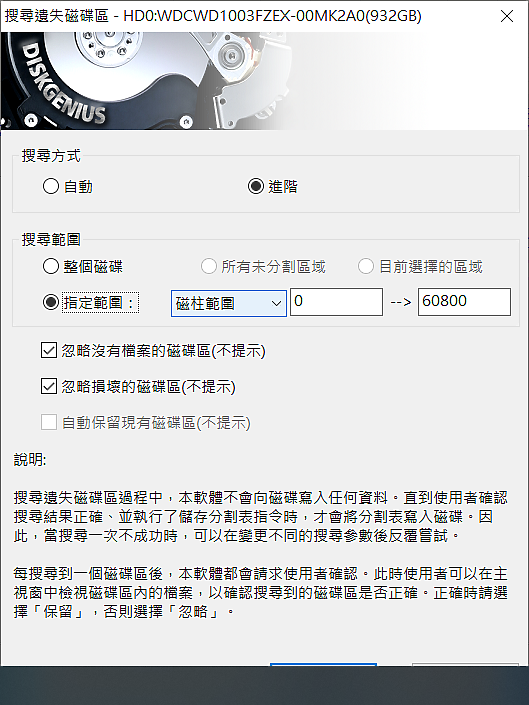Uncheck 忽略沒有檔案的磁碟區 checkbox
529x705 pixels.
(x=49, y=350)
